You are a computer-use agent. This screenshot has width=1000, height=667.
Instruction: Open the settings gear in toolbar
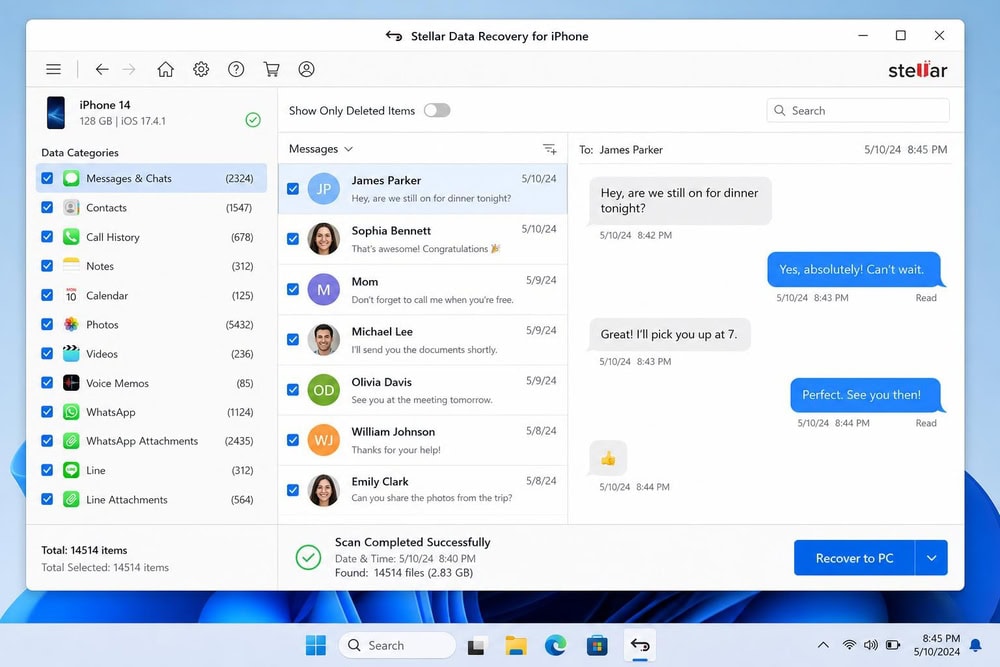(201, 69)
